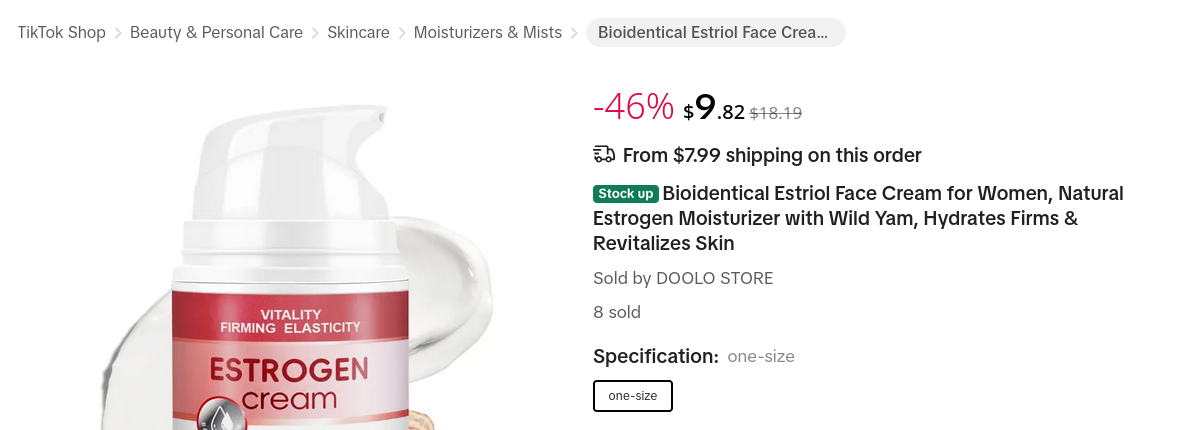Screen dimensions: 1187x430
Task: Click the 8 sold count
Action: coord(617,312)
